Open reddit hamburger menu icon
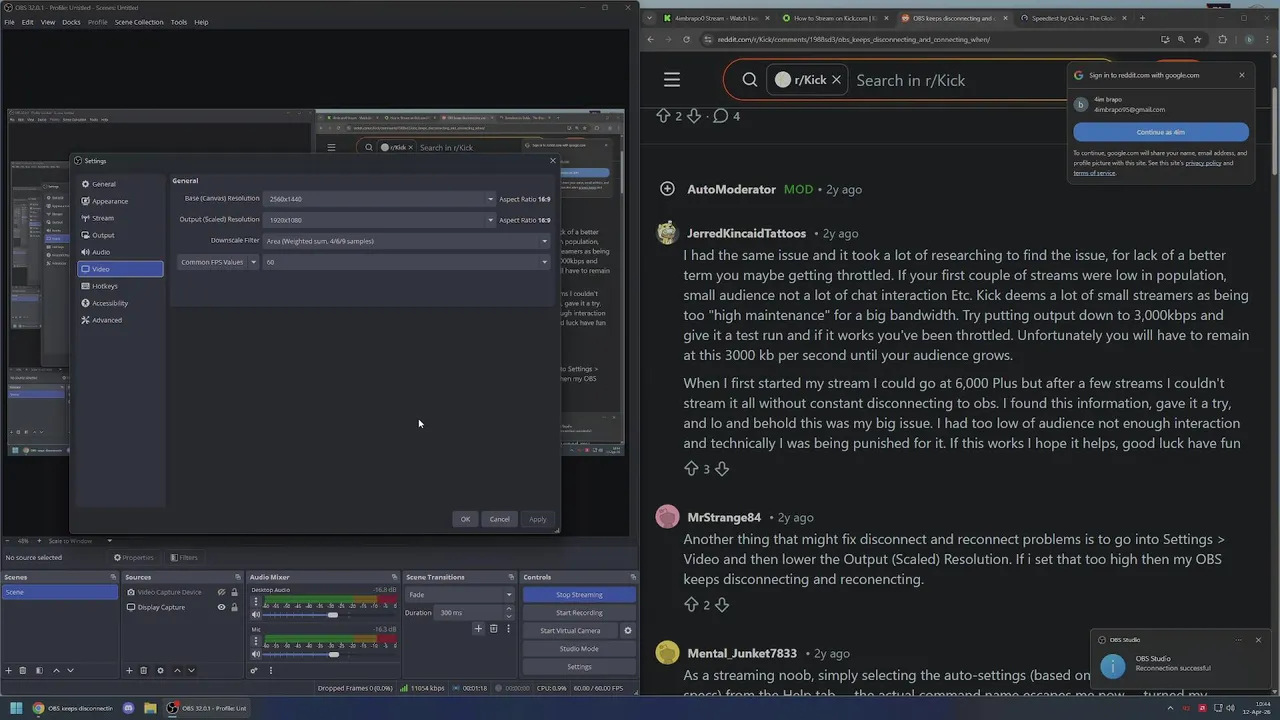 (x=672, y=80)
